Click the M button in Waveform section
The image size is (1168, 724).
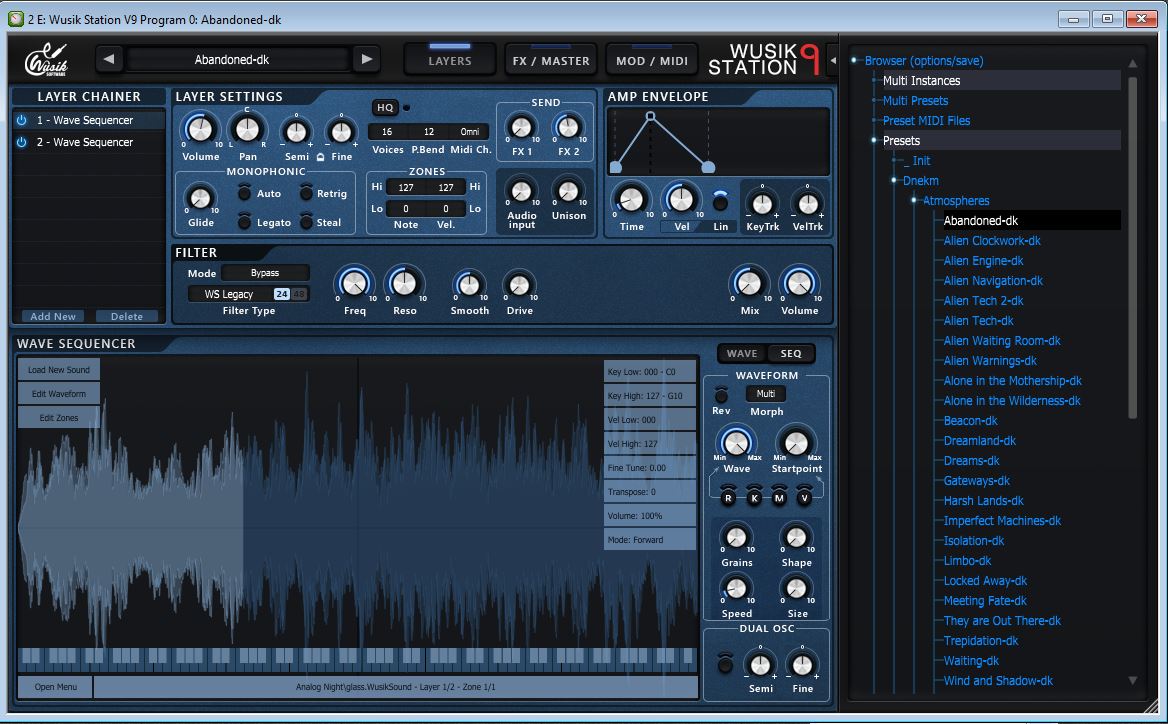coord(779,498)
